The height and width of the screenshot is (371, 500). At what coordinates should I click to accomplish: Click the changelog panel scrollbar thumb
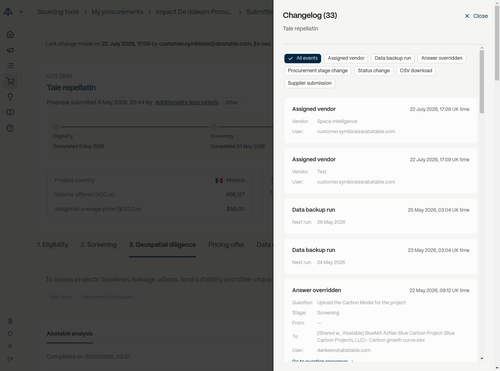pos(482,82)
